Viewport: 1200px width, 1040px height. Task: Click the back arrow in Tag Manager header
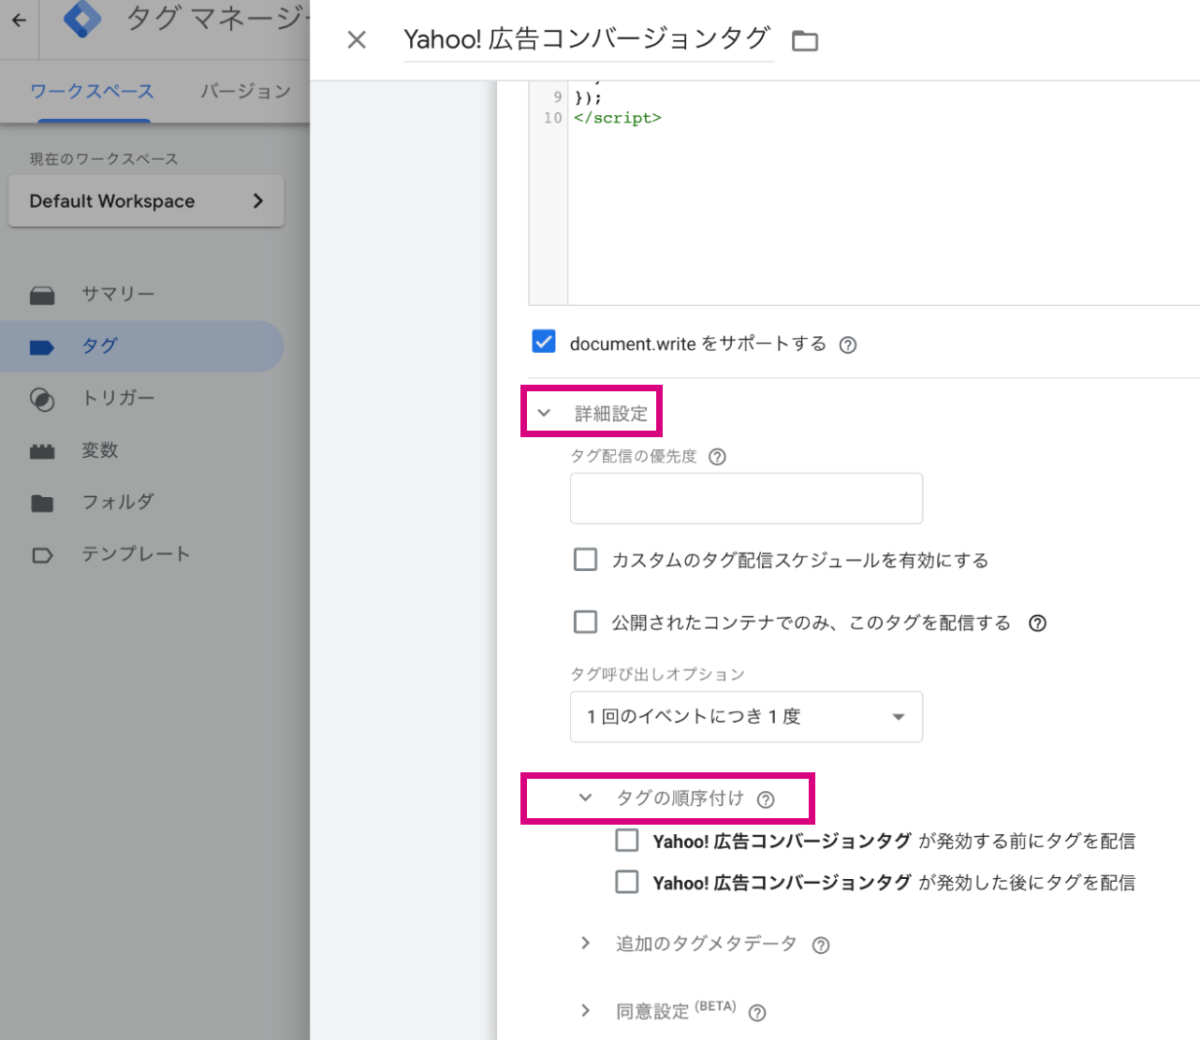[19, 19]
